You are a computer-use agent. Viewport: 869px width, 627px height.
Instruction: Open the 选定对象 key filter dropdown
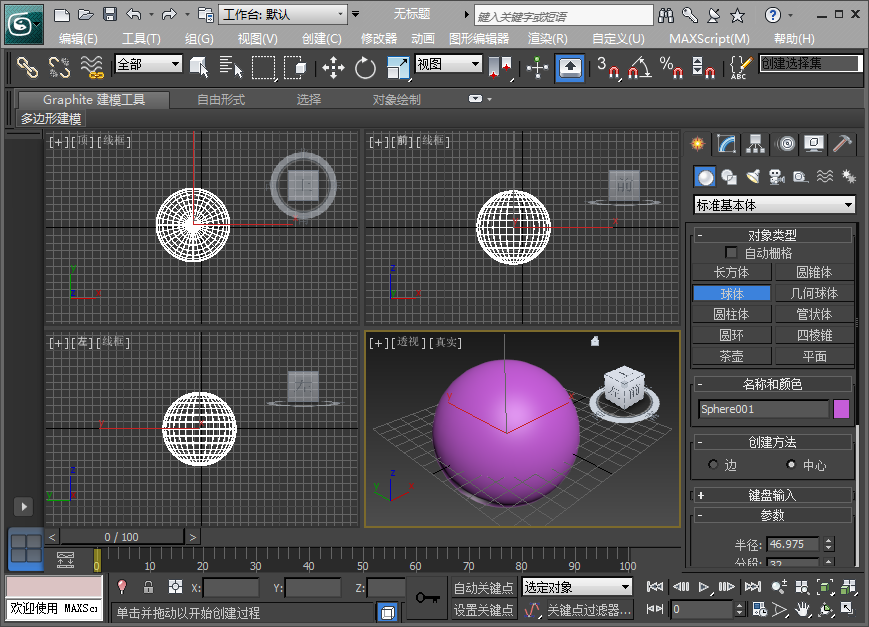(x=577, y=587)
